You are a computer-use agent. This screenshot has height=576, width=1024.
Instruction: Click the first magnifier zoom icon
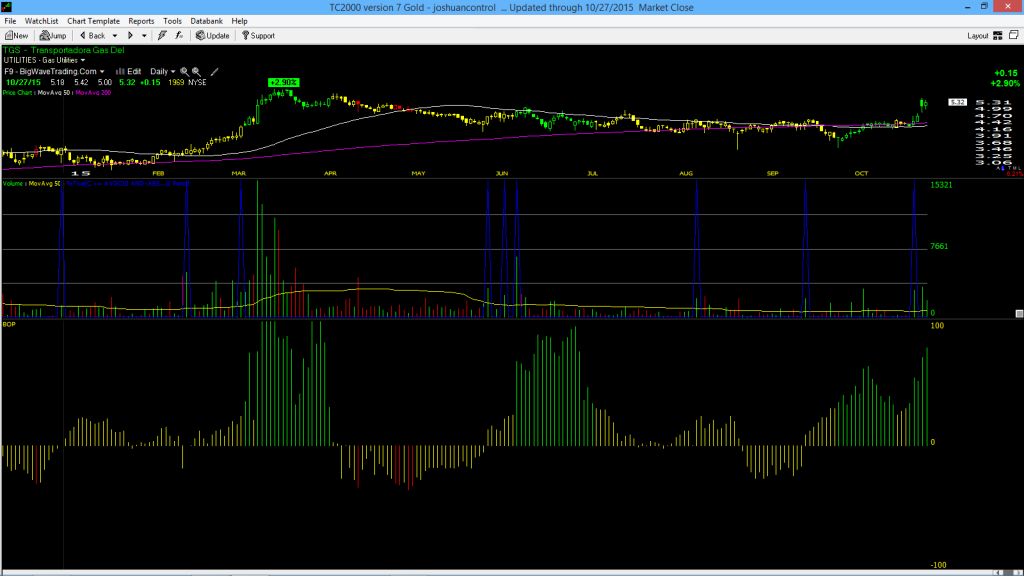[184, 72]
